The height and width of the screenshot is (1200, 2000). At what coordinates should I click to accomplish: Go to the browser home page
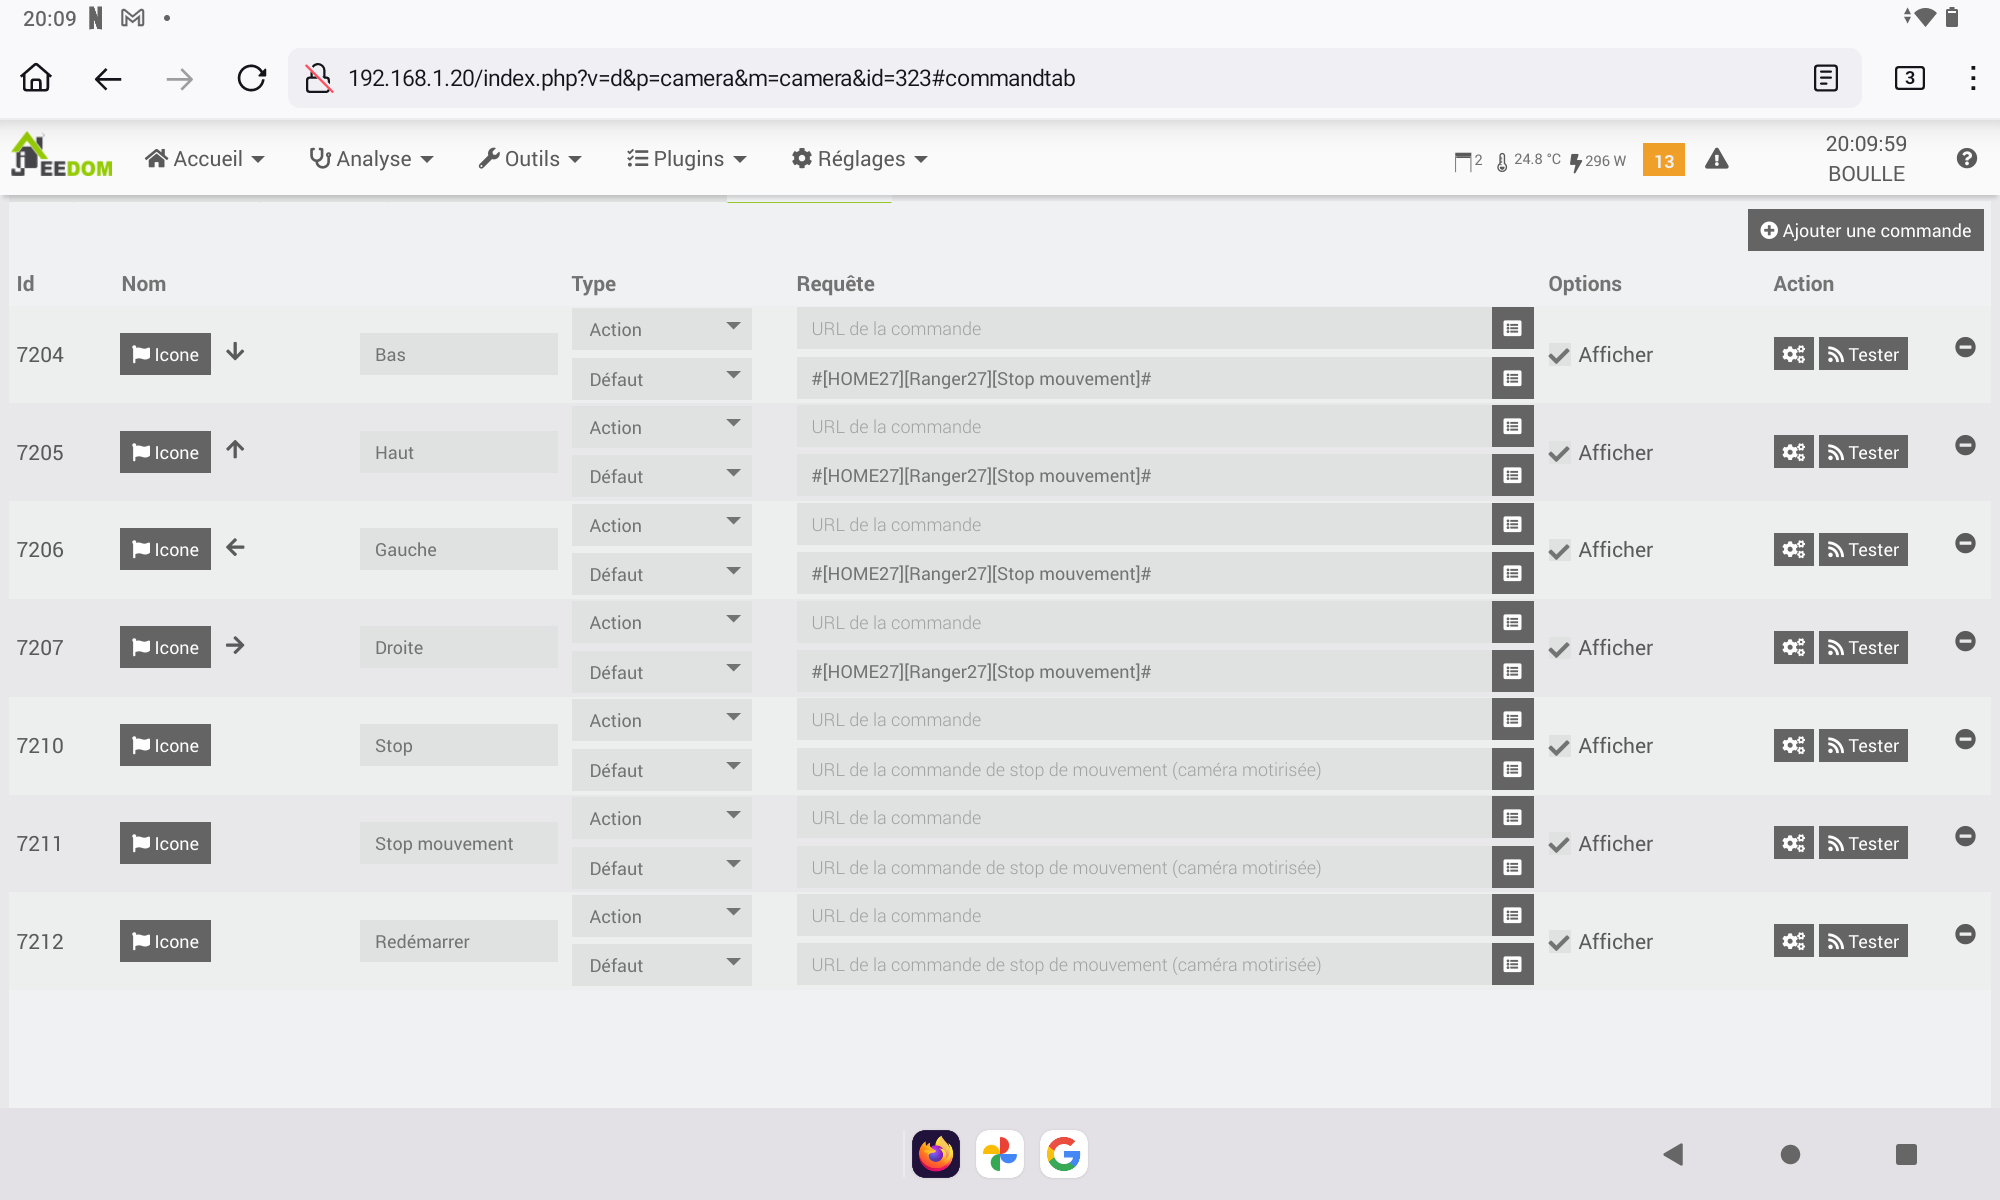pos(36,78)
